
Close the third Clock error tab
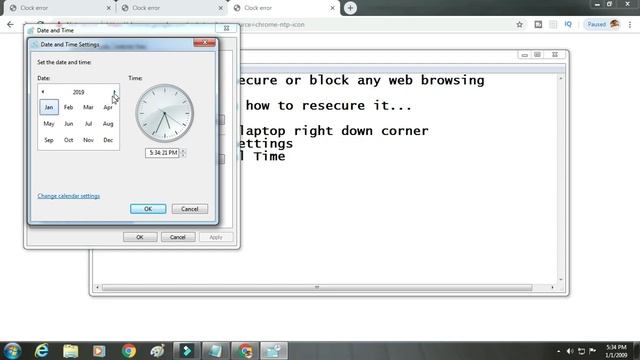pos(333,8)
